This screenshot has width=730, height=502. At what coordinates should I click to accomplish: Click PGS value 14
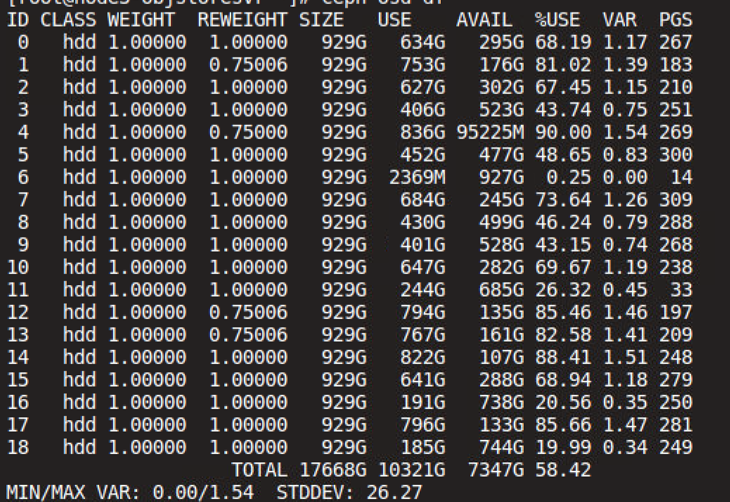(681, 177)
